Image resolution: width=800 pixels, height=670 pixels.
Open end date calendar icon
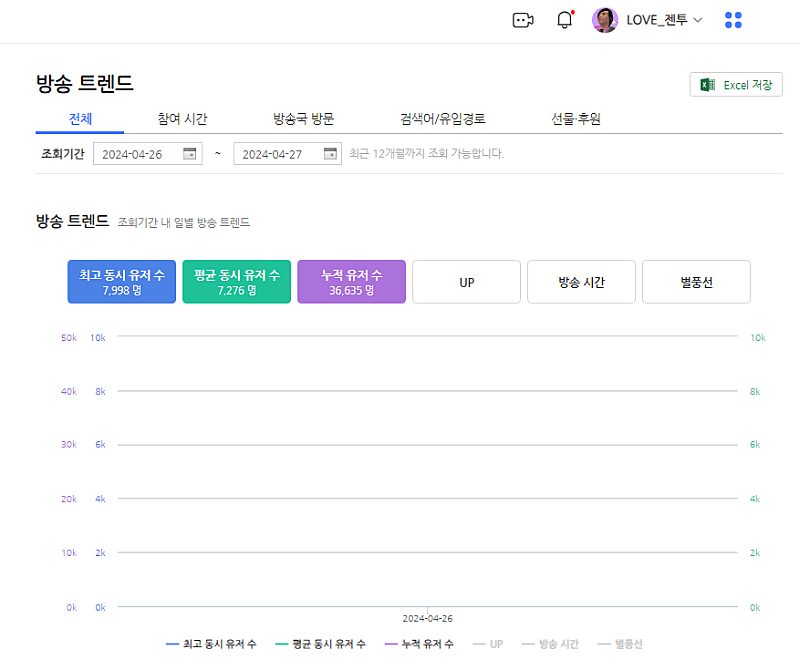click(x=330, y=153)
